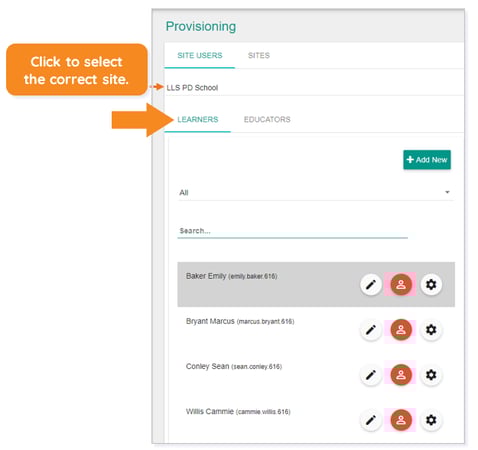Click Bryant Marcus's orange user icon
This screenshot has width=478, height=450.
click(401, 330)
